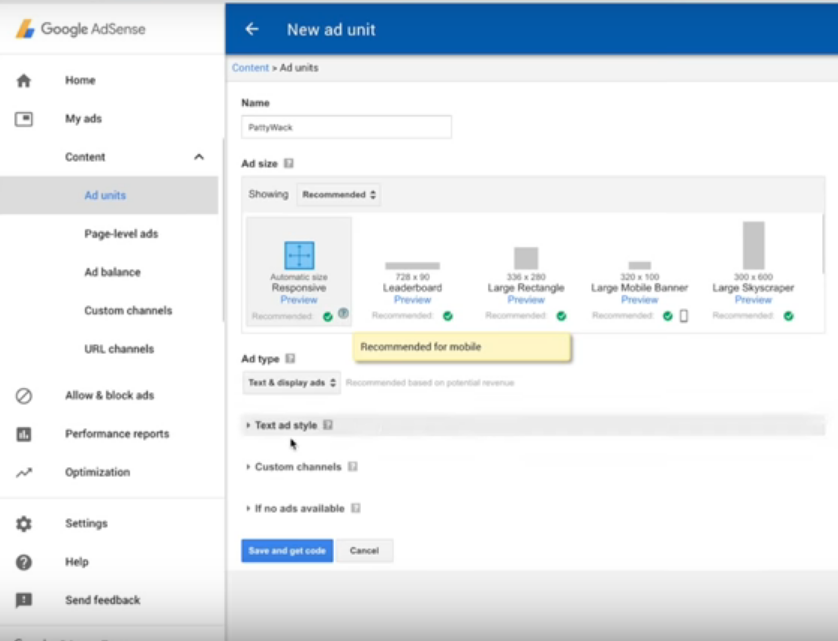Open Page-level ads in sidebar
The height and width of the screenshot is (641, 838).
tap(121, 234)
